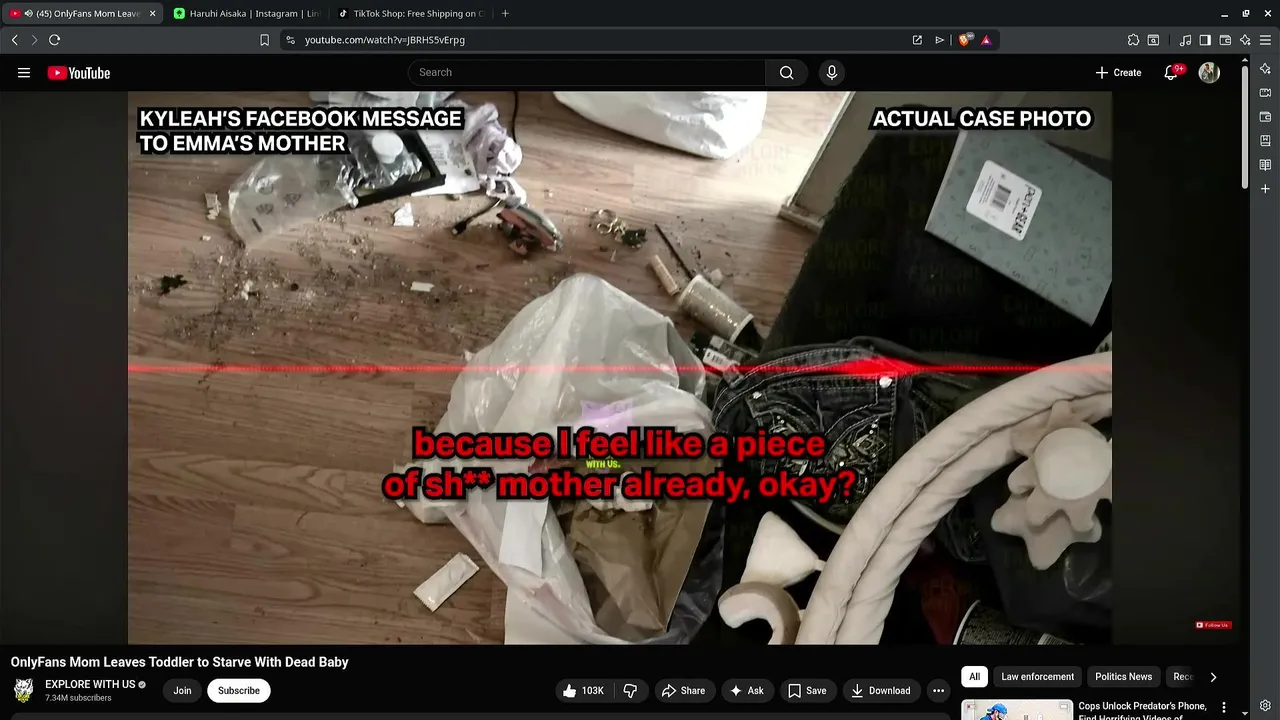This screenshot has height=720, width=1280.
Task: Open Leo AI in the side panel strip
Action: tap(1265, 69)
